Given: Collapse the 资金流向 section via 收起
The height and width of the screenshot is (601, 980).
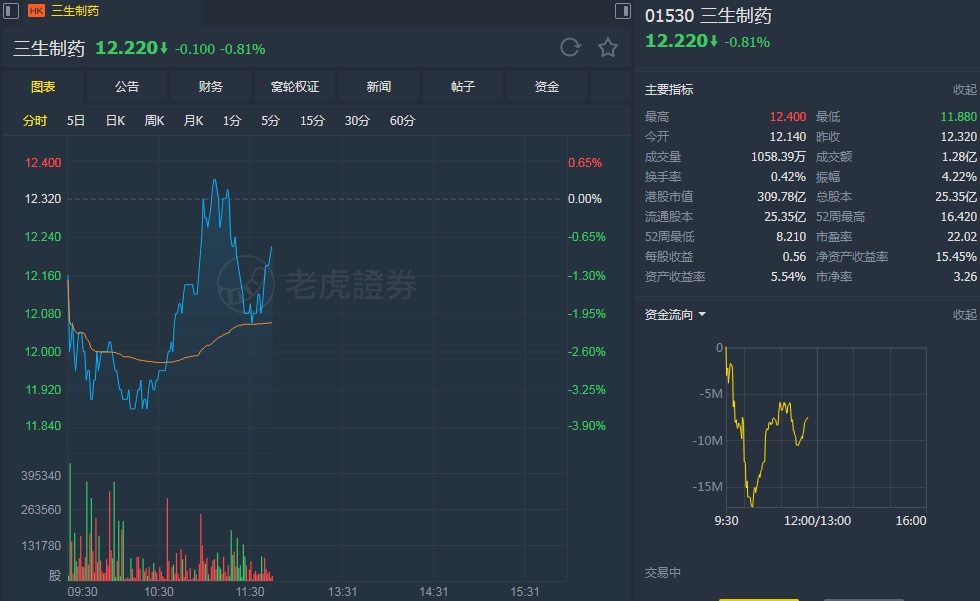Looking at the screenshot, I should [x=964, y=315].
